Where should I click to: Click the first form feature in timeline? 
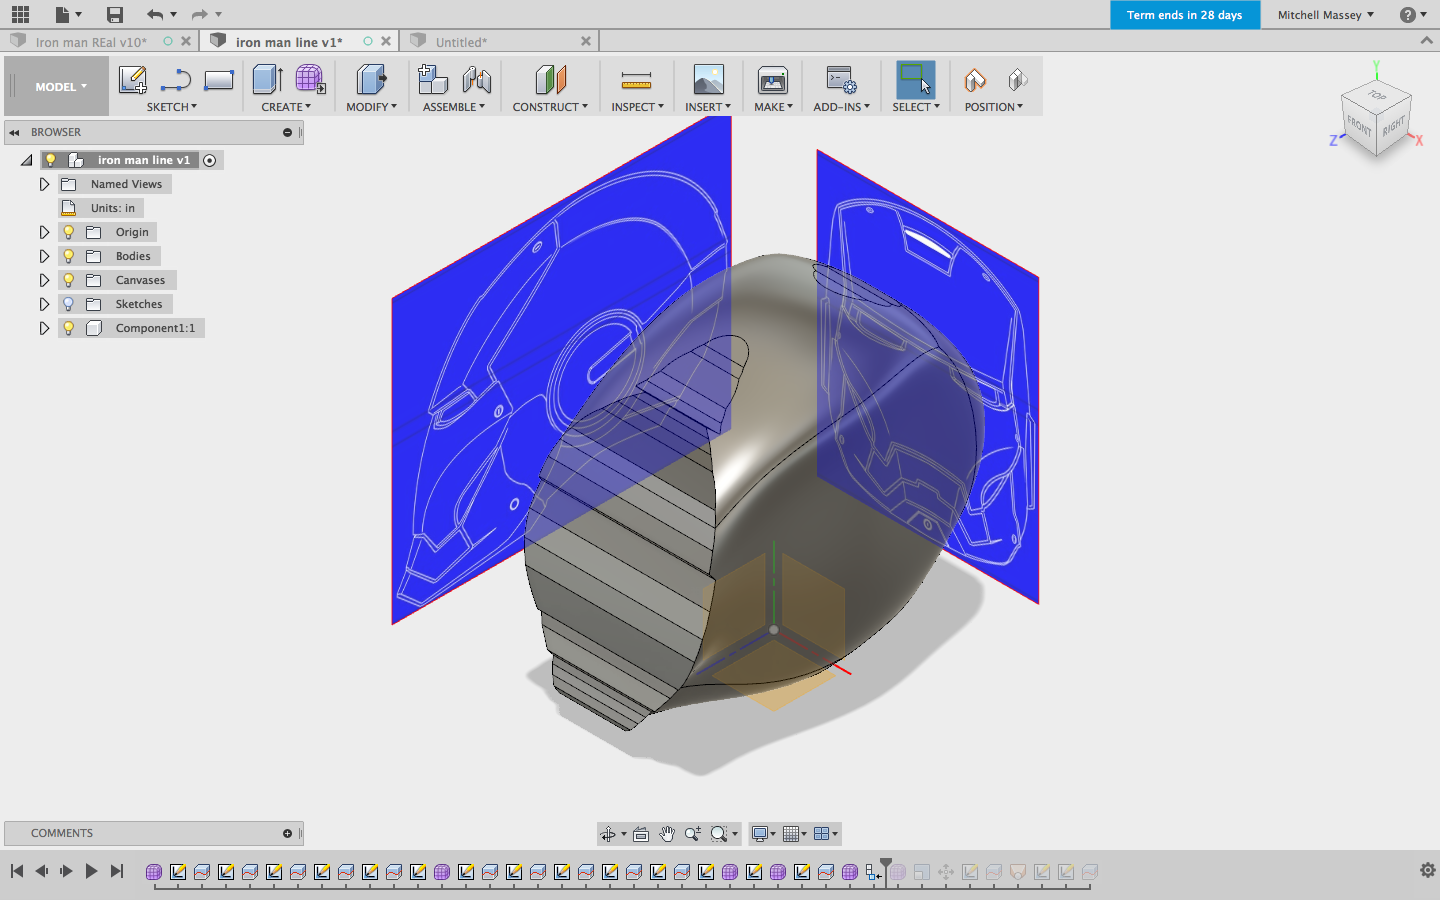[x=154, y=872]
